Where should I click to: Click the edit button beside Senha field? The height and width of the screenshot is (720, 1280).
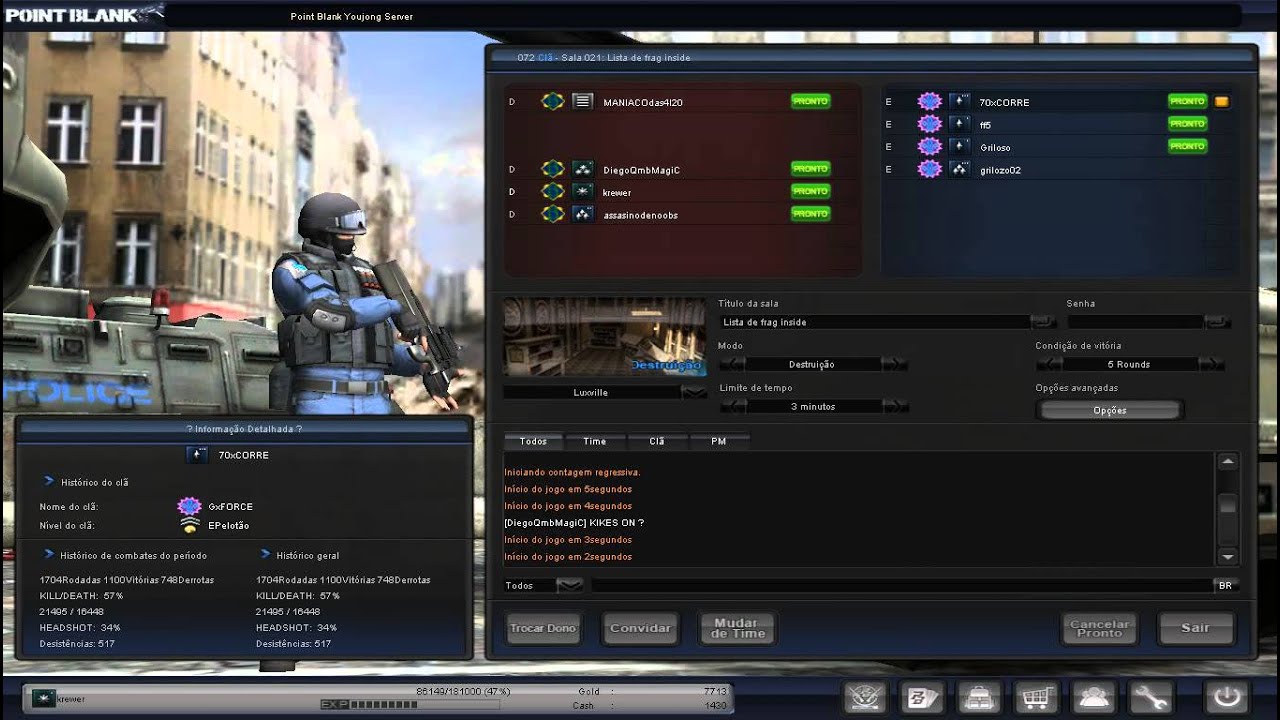pos(1217,322)
